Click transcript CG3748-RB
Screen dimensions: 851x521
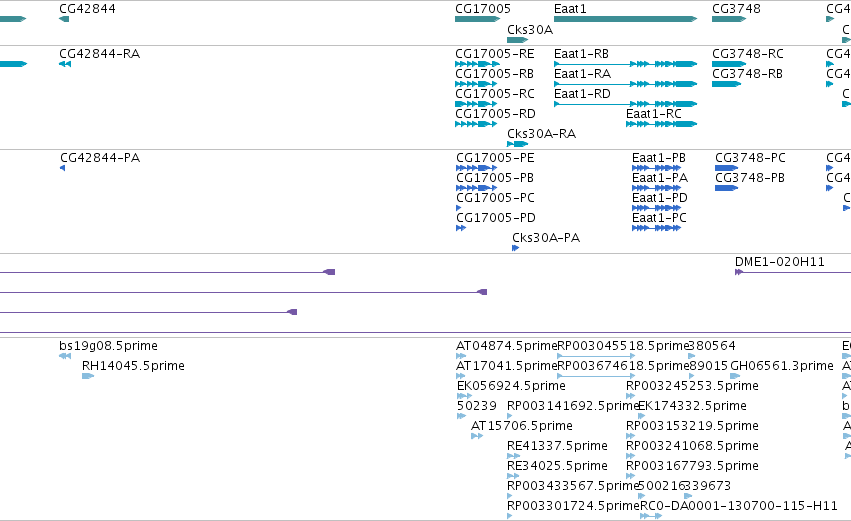click(747, 74)
